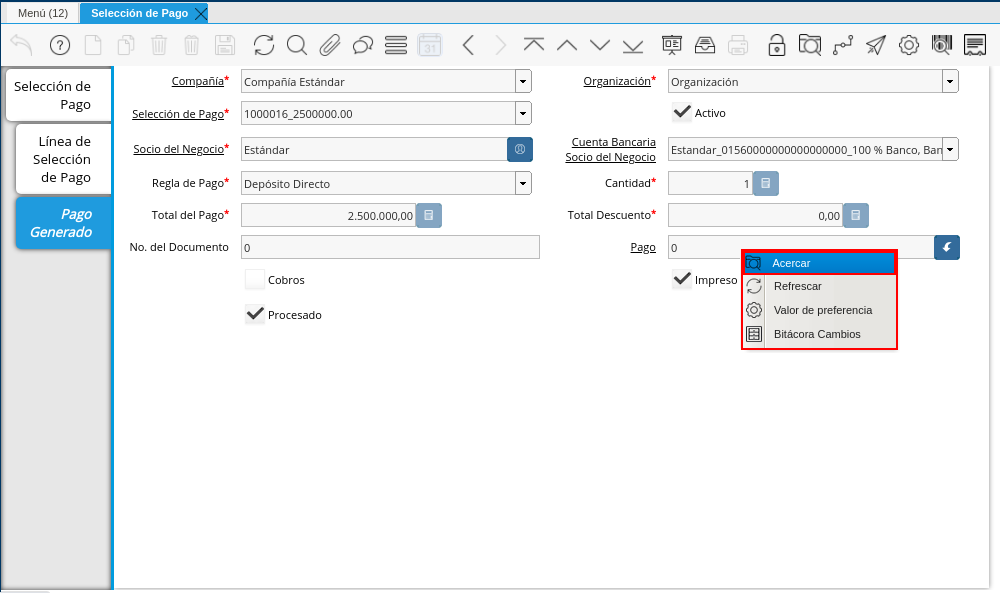The height and width of the screenshot is (593, 1000).
Task: Open the Find record magnifier icon
Action: pyautogui.click(x=297, y=45)
